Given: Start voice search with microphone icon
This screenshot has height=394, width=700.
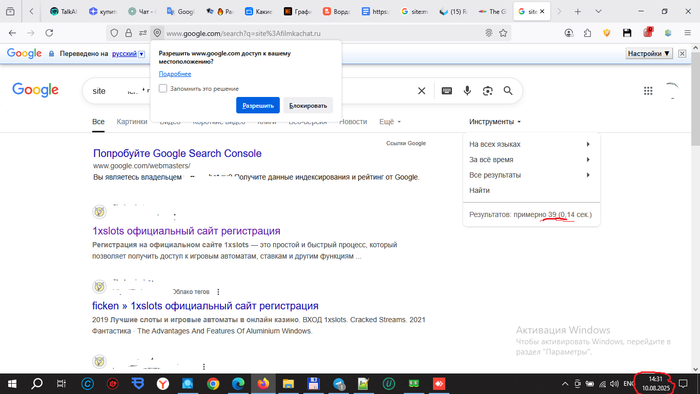Looking at the screenshot, I should [467, 91].
